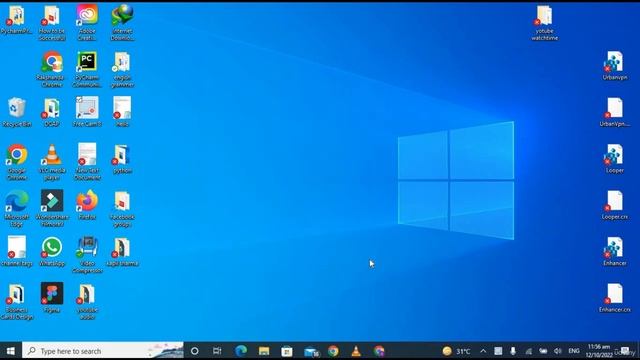Select the Google Chrome desktop shortcut

tap(17, 162)
